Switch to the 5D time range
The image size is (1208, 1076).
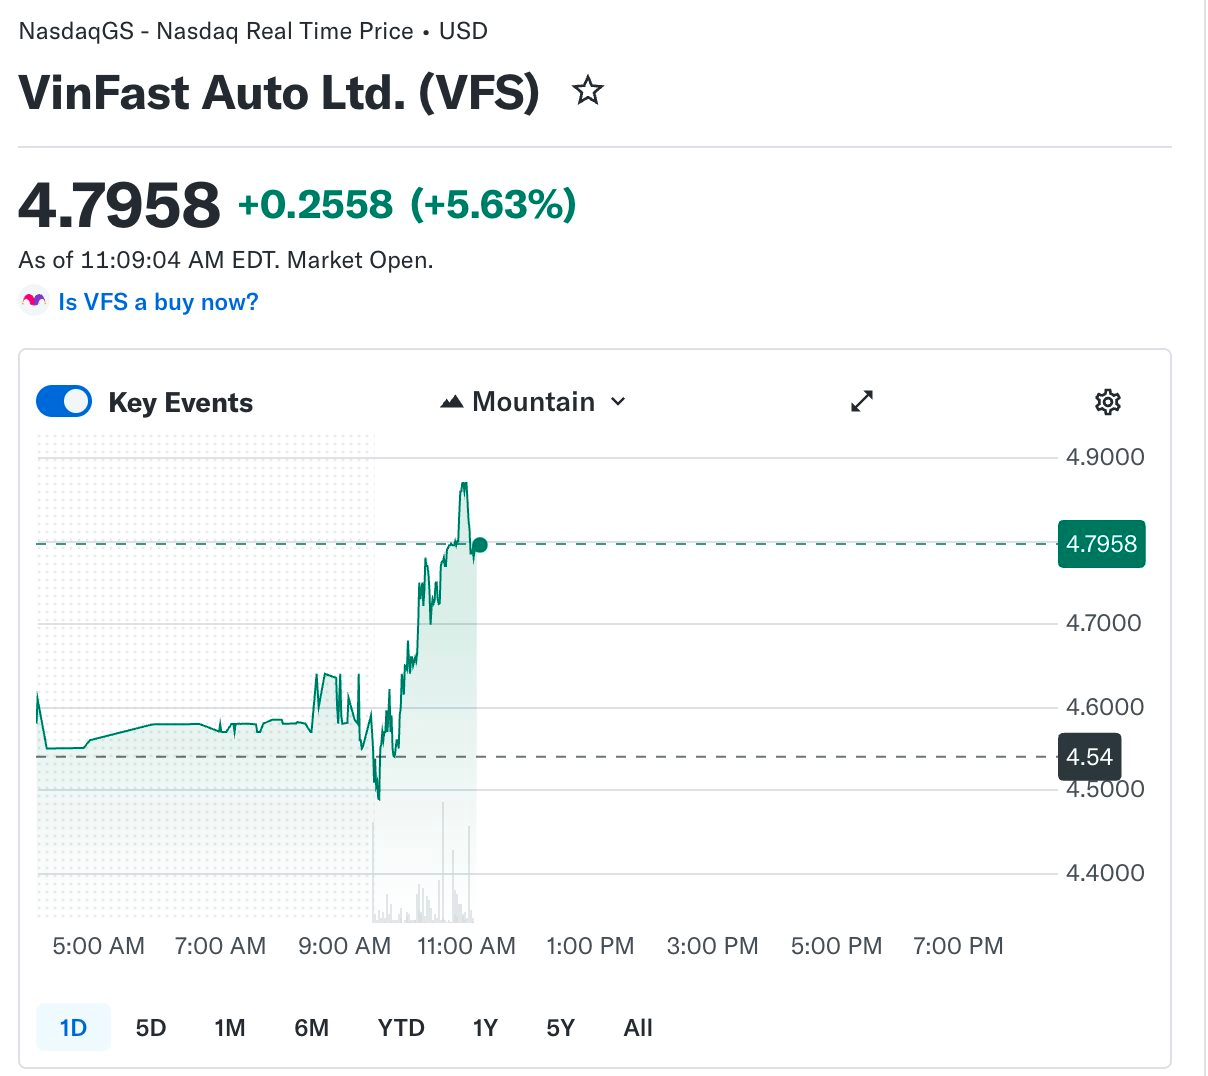(x=150, y=1027)
